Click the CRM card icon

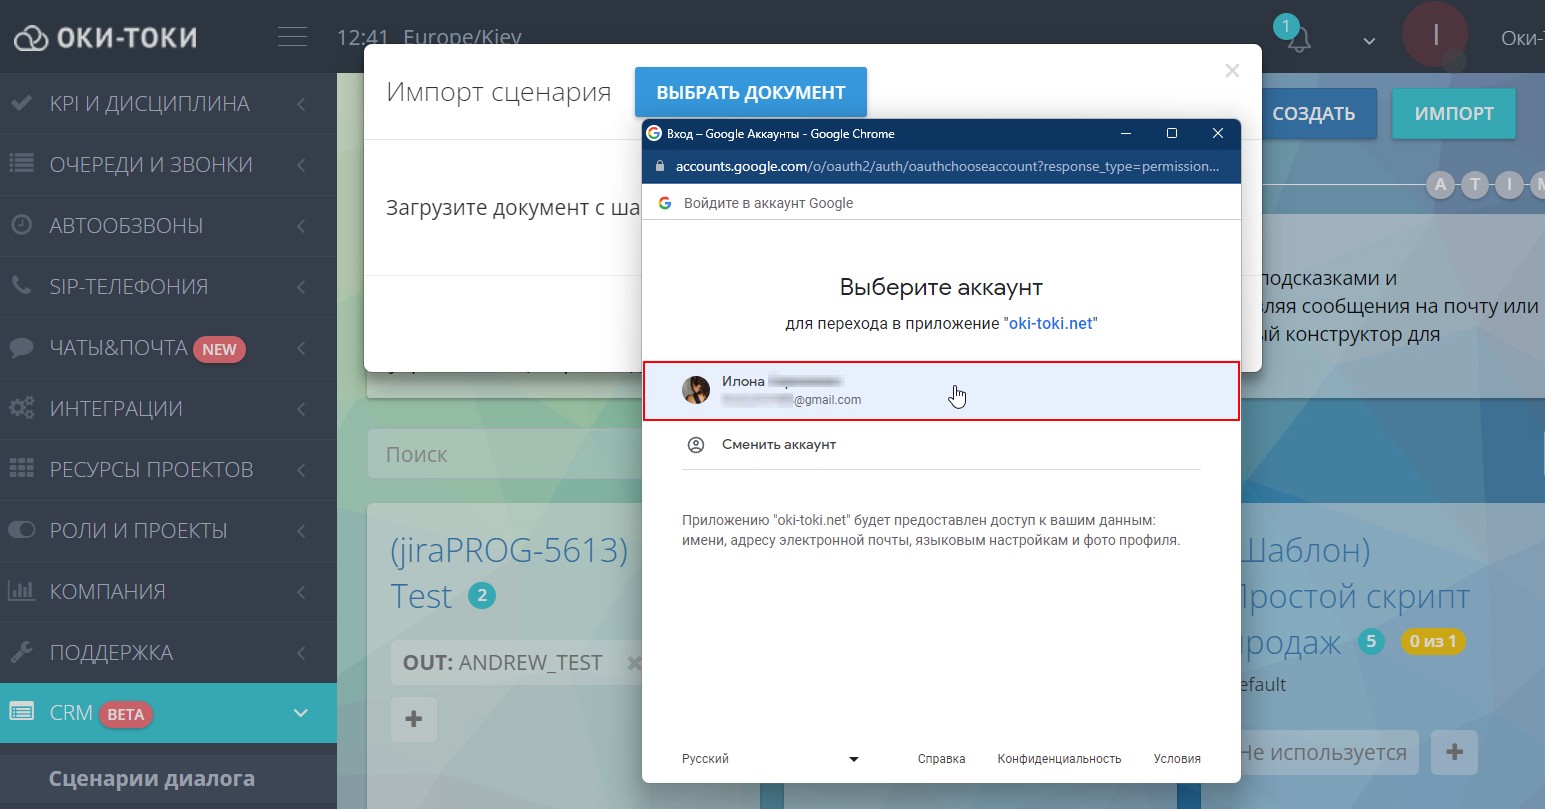click(21, 712)
